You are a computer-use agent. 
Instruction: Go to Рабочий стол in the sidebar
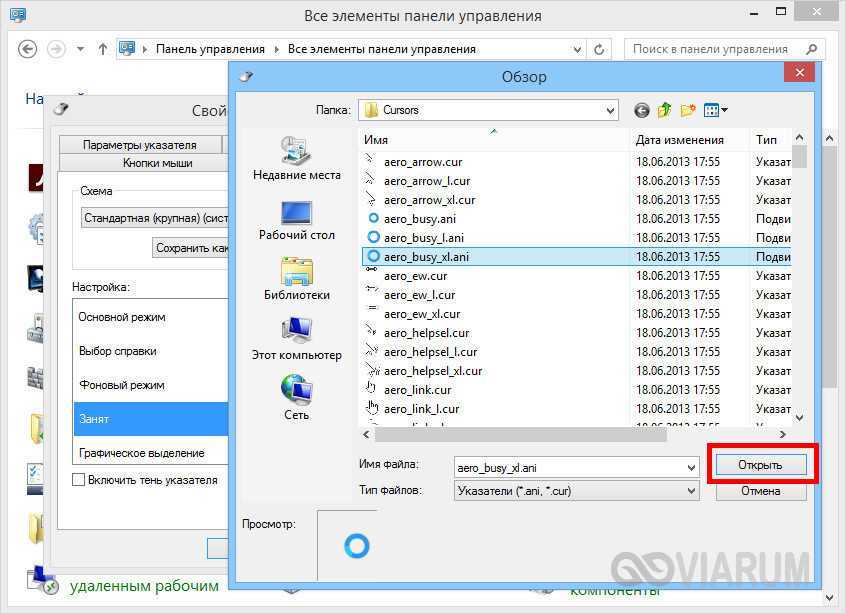(x=296, y=218)
